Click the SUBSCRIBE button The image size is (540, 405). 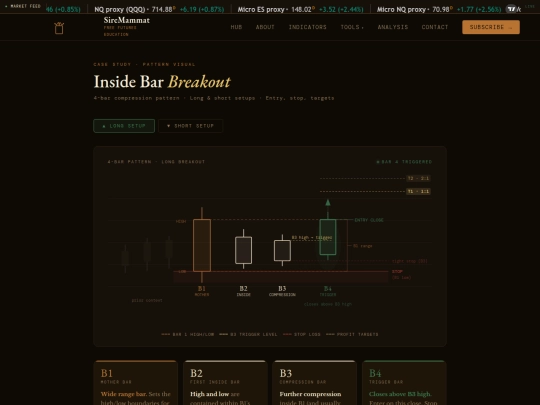[491, 27]
